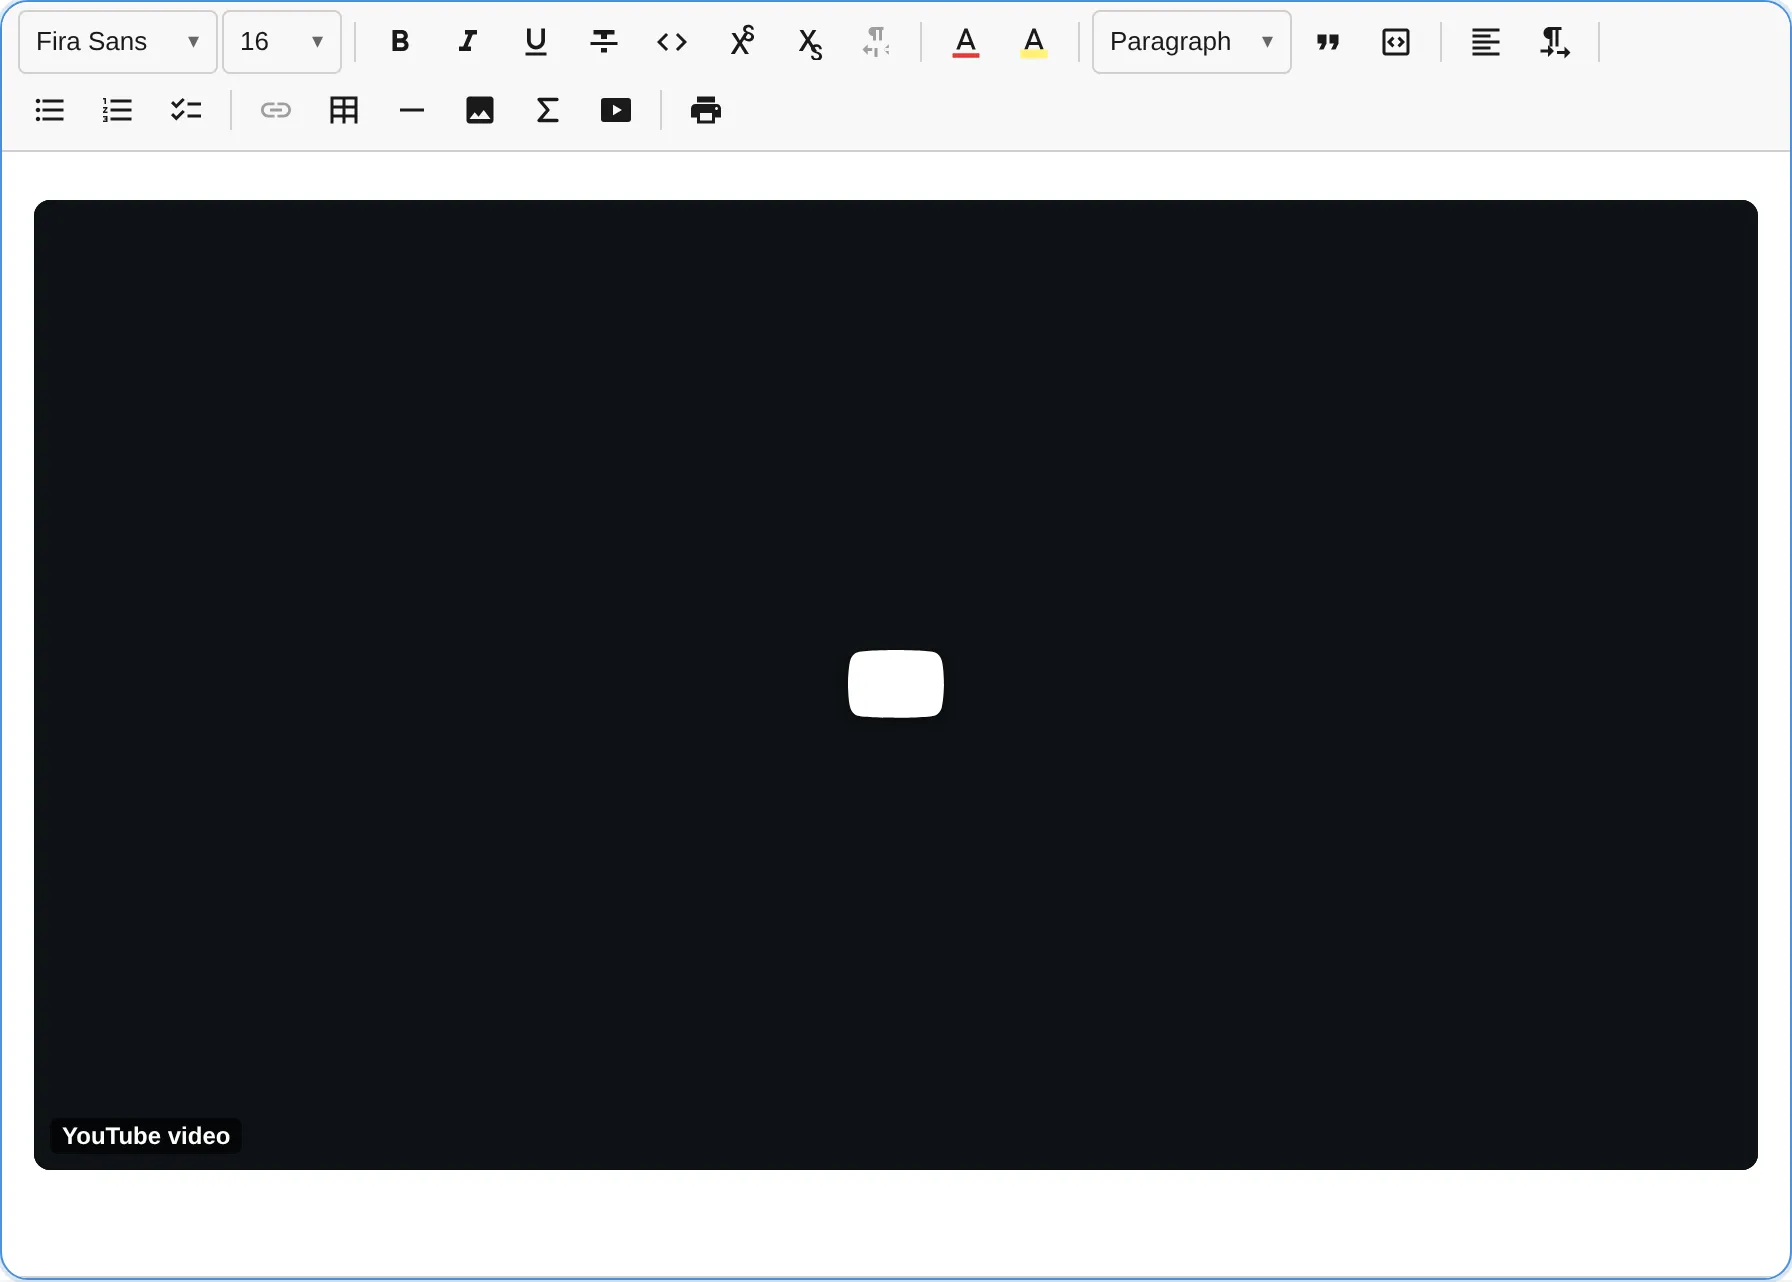Apply superscript formatting
This screenshot has height=1282, width=1792.
point(742,42)
